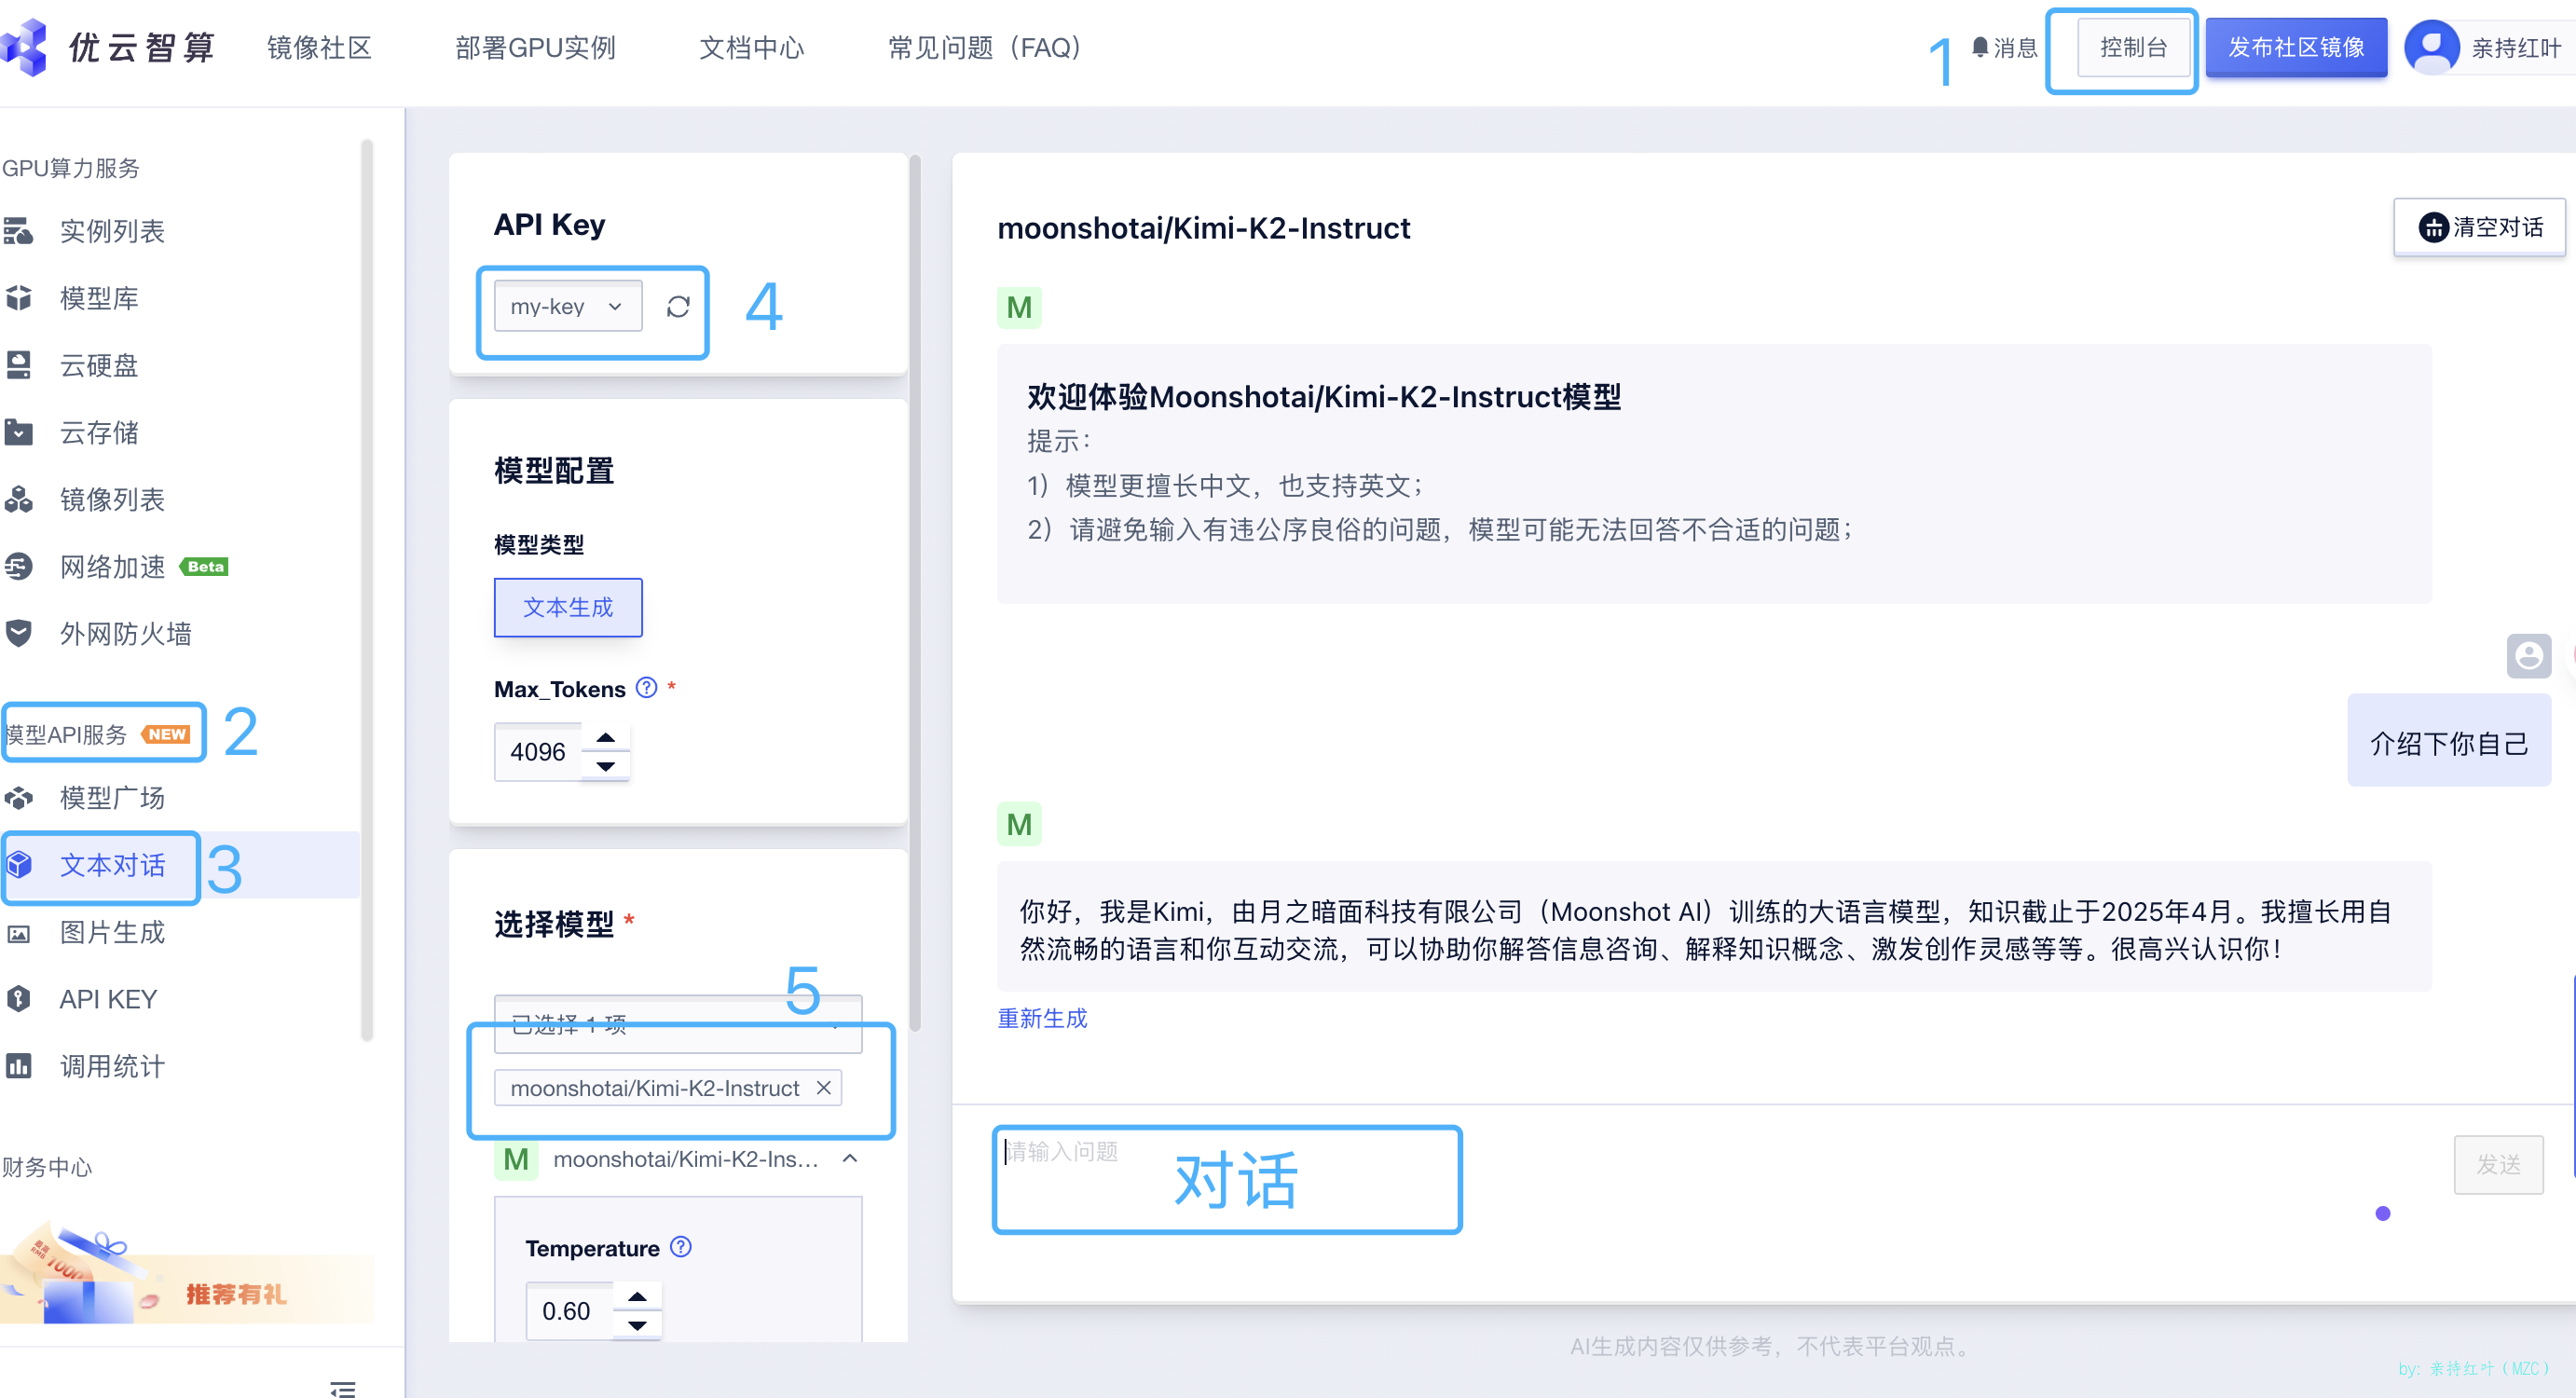This screenshot has width=2576, height=1398.
Task: Increase Temperature with the up arrow
Action: pyautogui.click(x=637, y=1296)
